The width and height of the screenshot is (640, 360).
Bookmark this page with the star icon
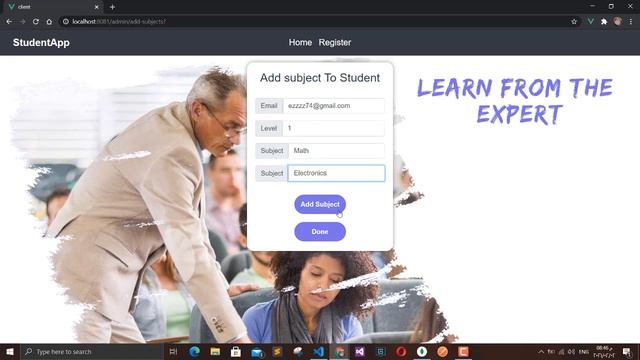[x=574, y=22]
